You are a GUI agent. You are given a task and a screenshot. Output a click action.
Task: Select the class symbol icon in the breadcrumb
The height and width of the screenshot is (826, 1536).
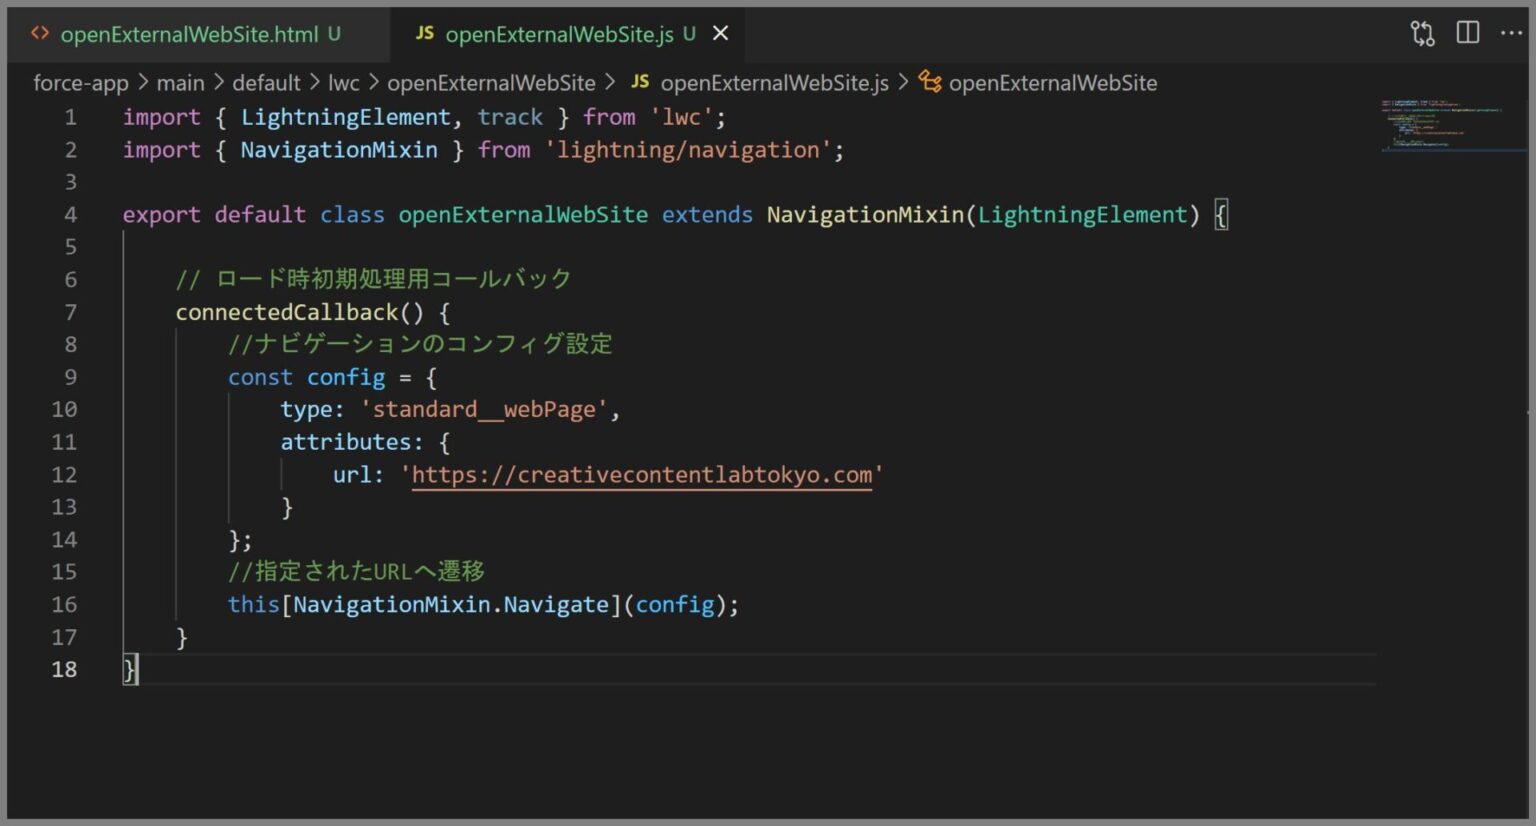[929, 82]
